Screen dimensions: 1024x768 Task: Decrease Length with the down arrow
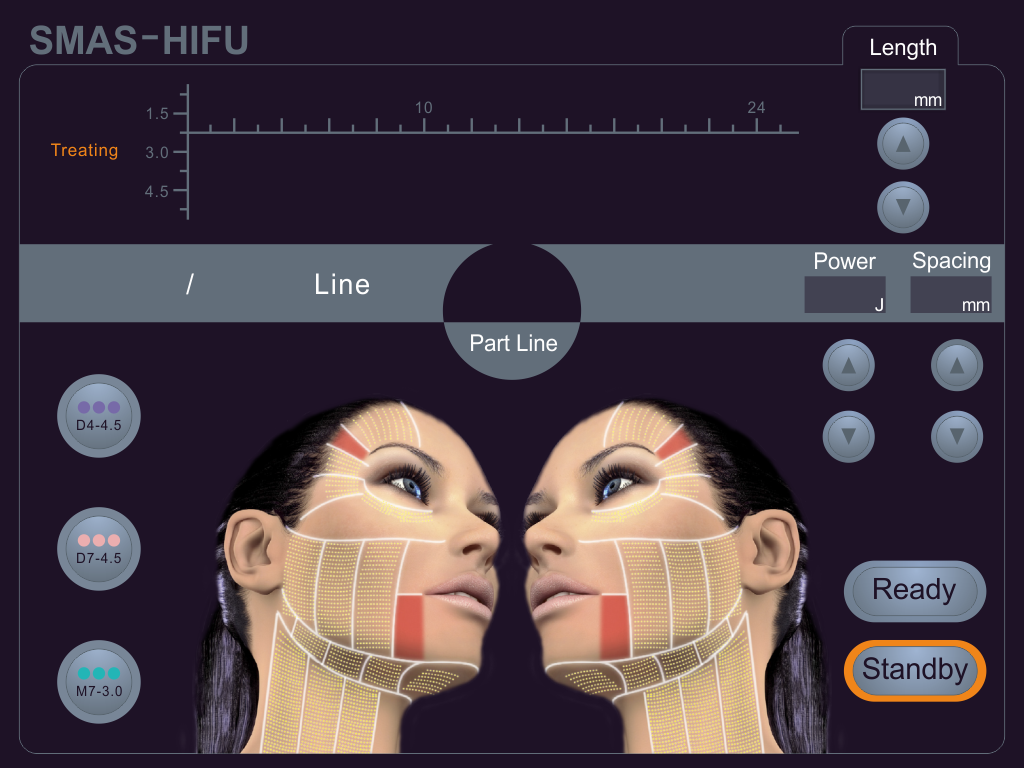(x=903, y=207)
